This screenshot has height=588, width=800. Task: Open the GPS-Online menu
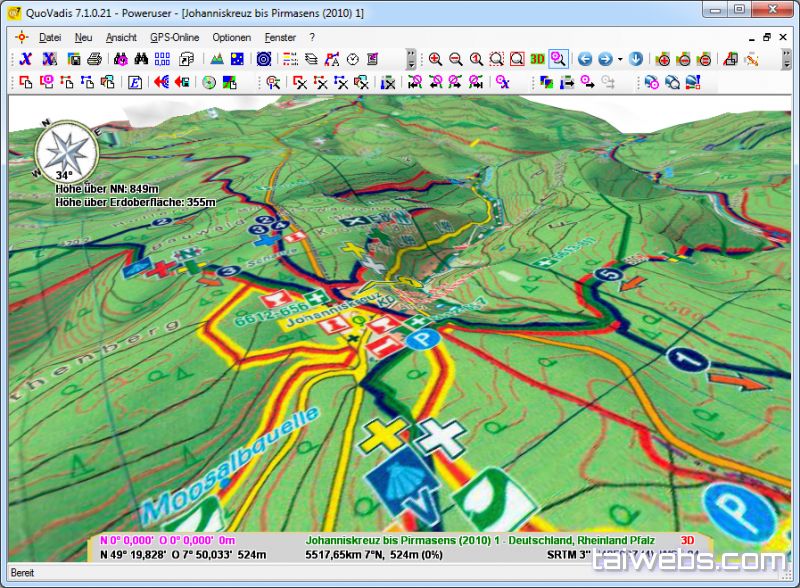point(175,37)
